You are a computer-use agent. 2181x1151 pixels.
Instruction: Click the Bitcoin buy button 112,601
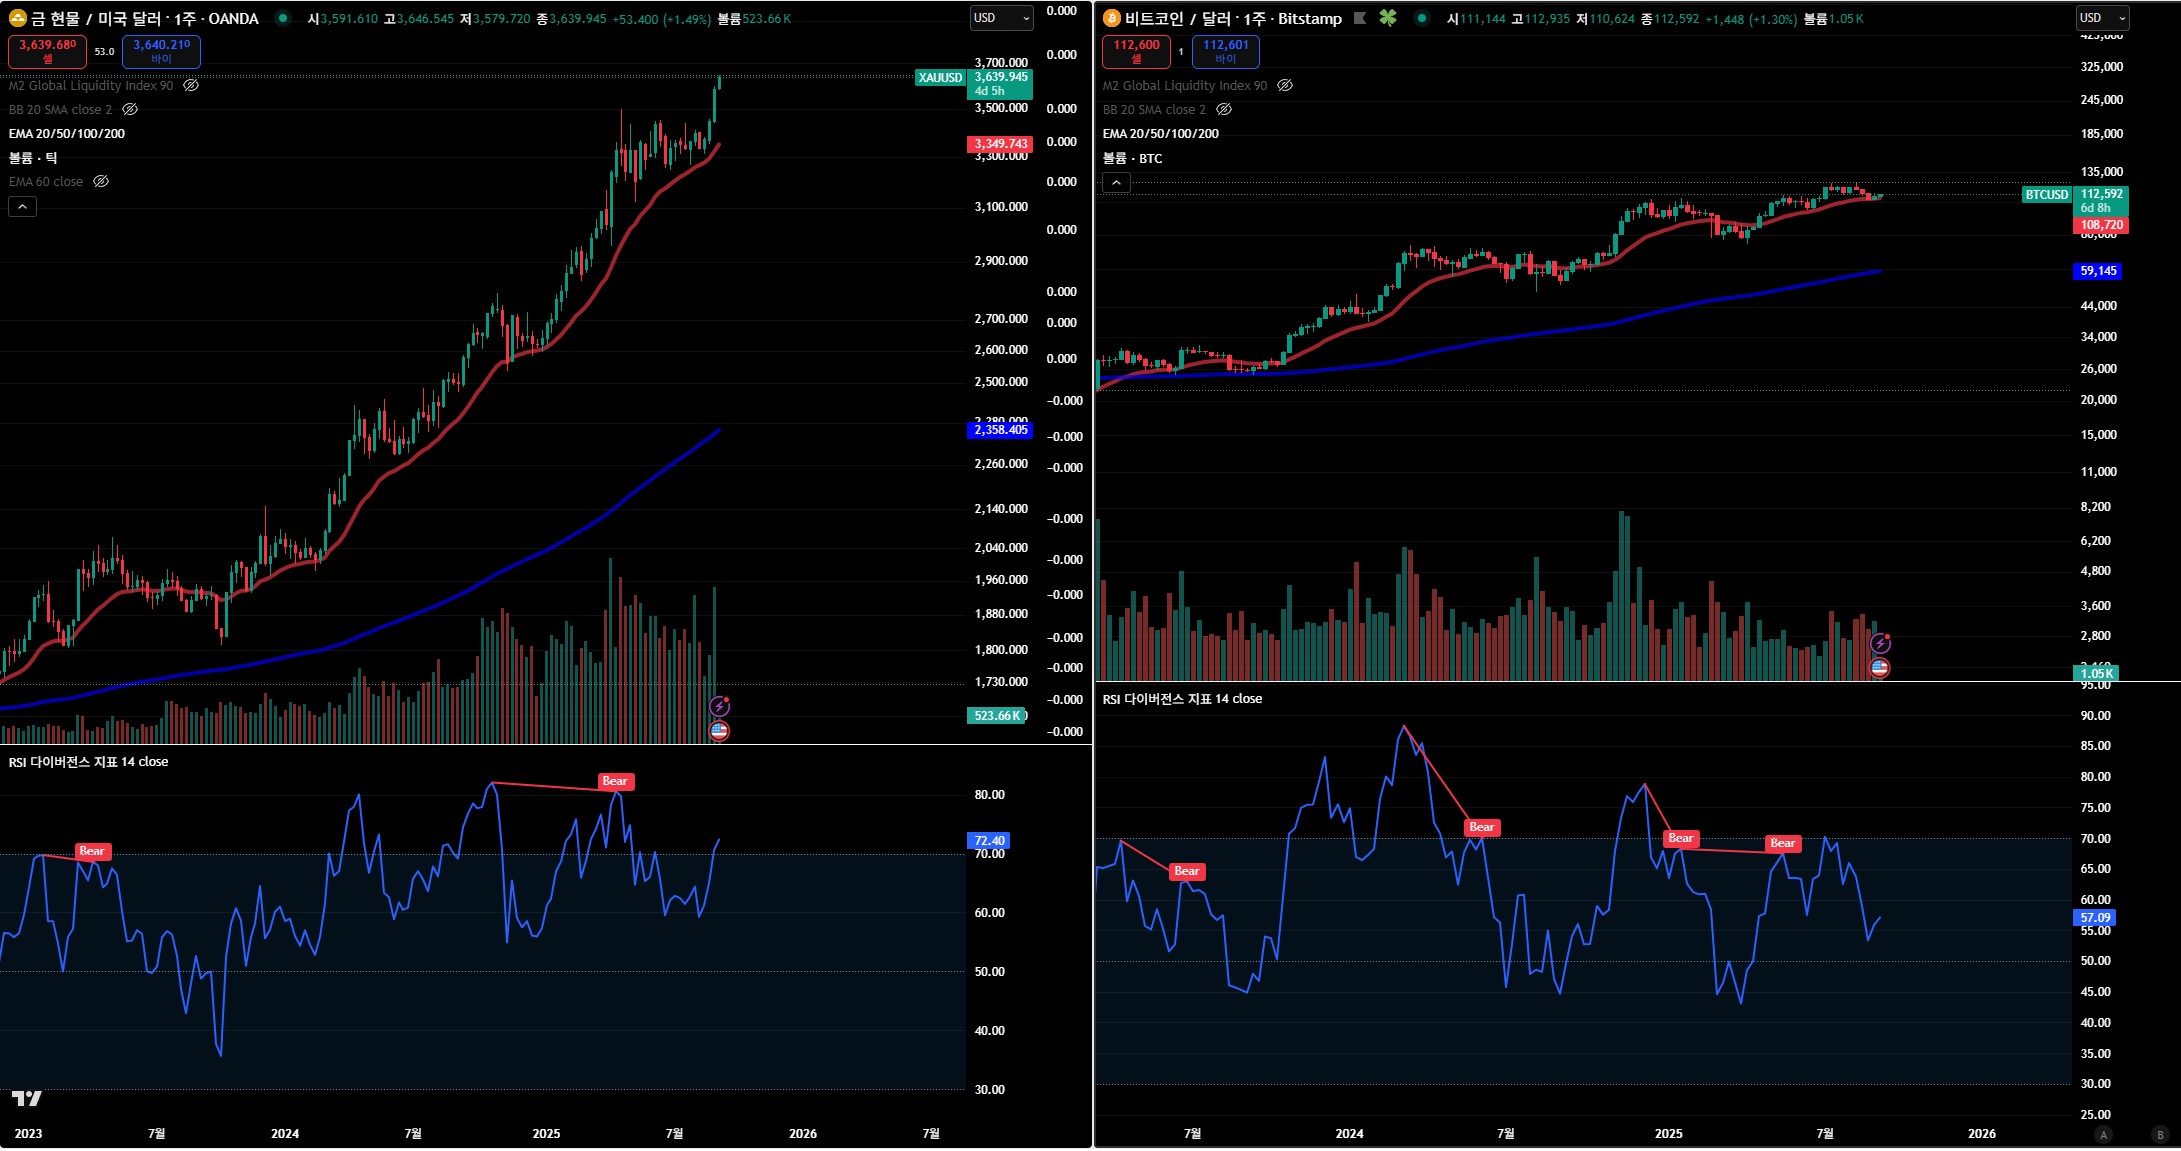click(1225, 51)
